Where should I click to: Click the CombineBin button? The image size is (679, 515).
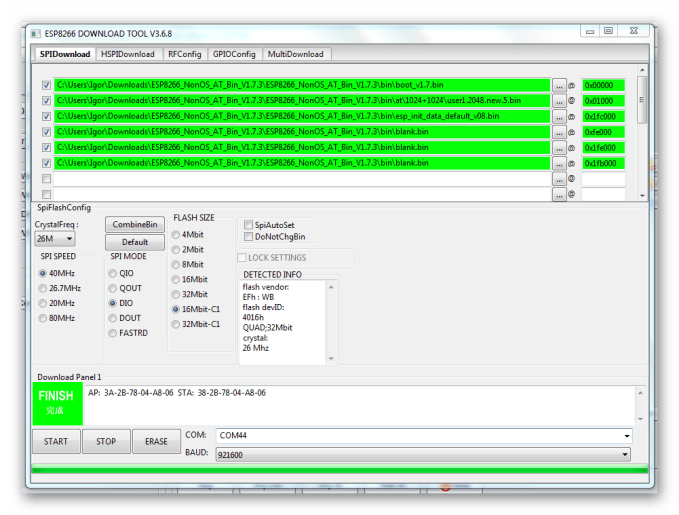135,225
